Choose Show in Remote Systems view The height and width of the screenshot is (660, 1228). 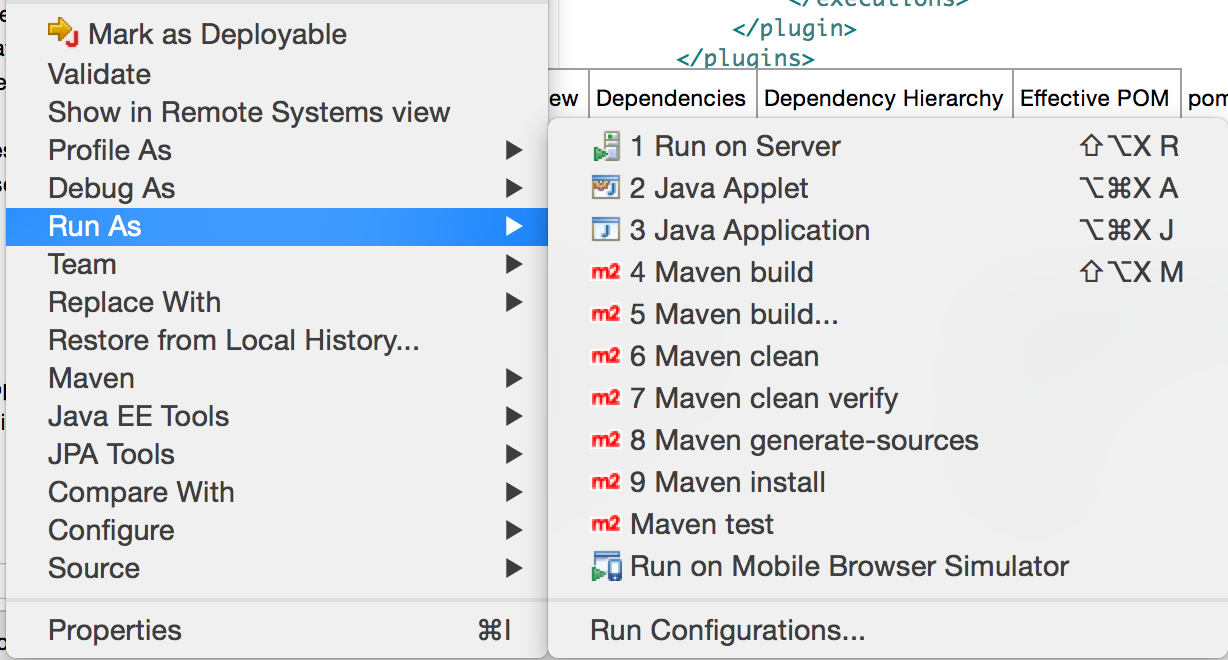point(277,112)
